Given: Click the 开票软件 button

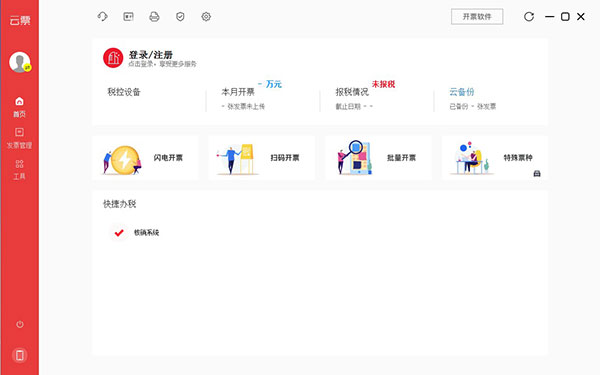Looking at the screenshot, I should (477, 16).
